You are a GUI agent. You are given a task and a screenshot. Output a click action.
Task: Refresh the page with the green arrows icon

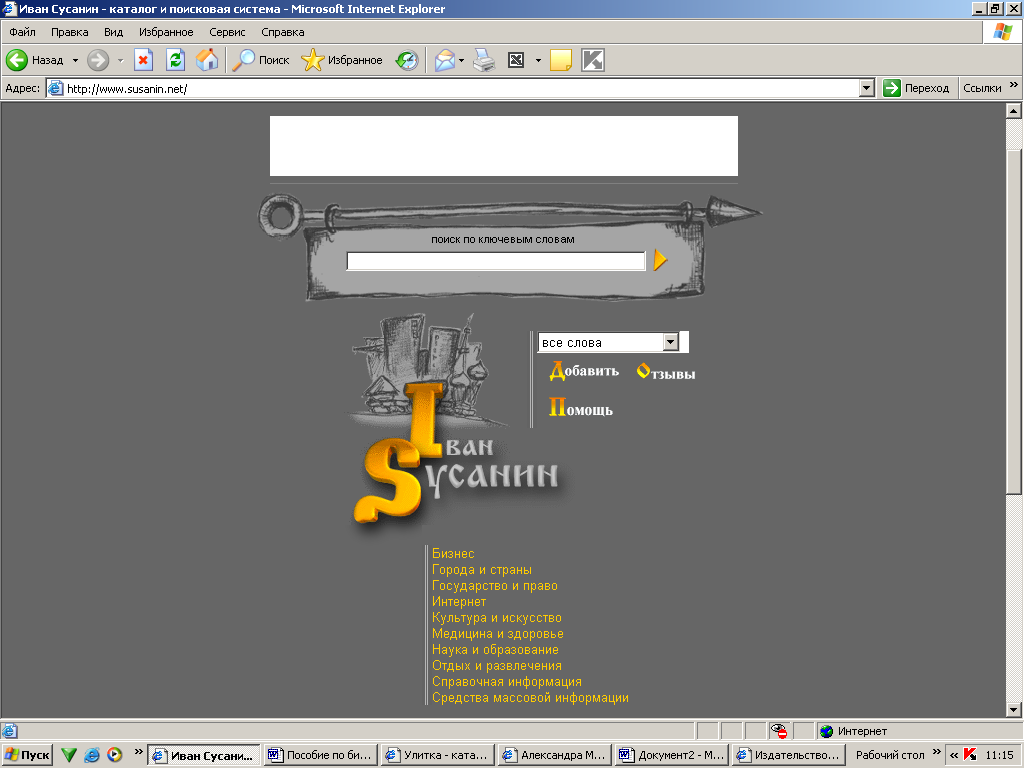[175, 60]
